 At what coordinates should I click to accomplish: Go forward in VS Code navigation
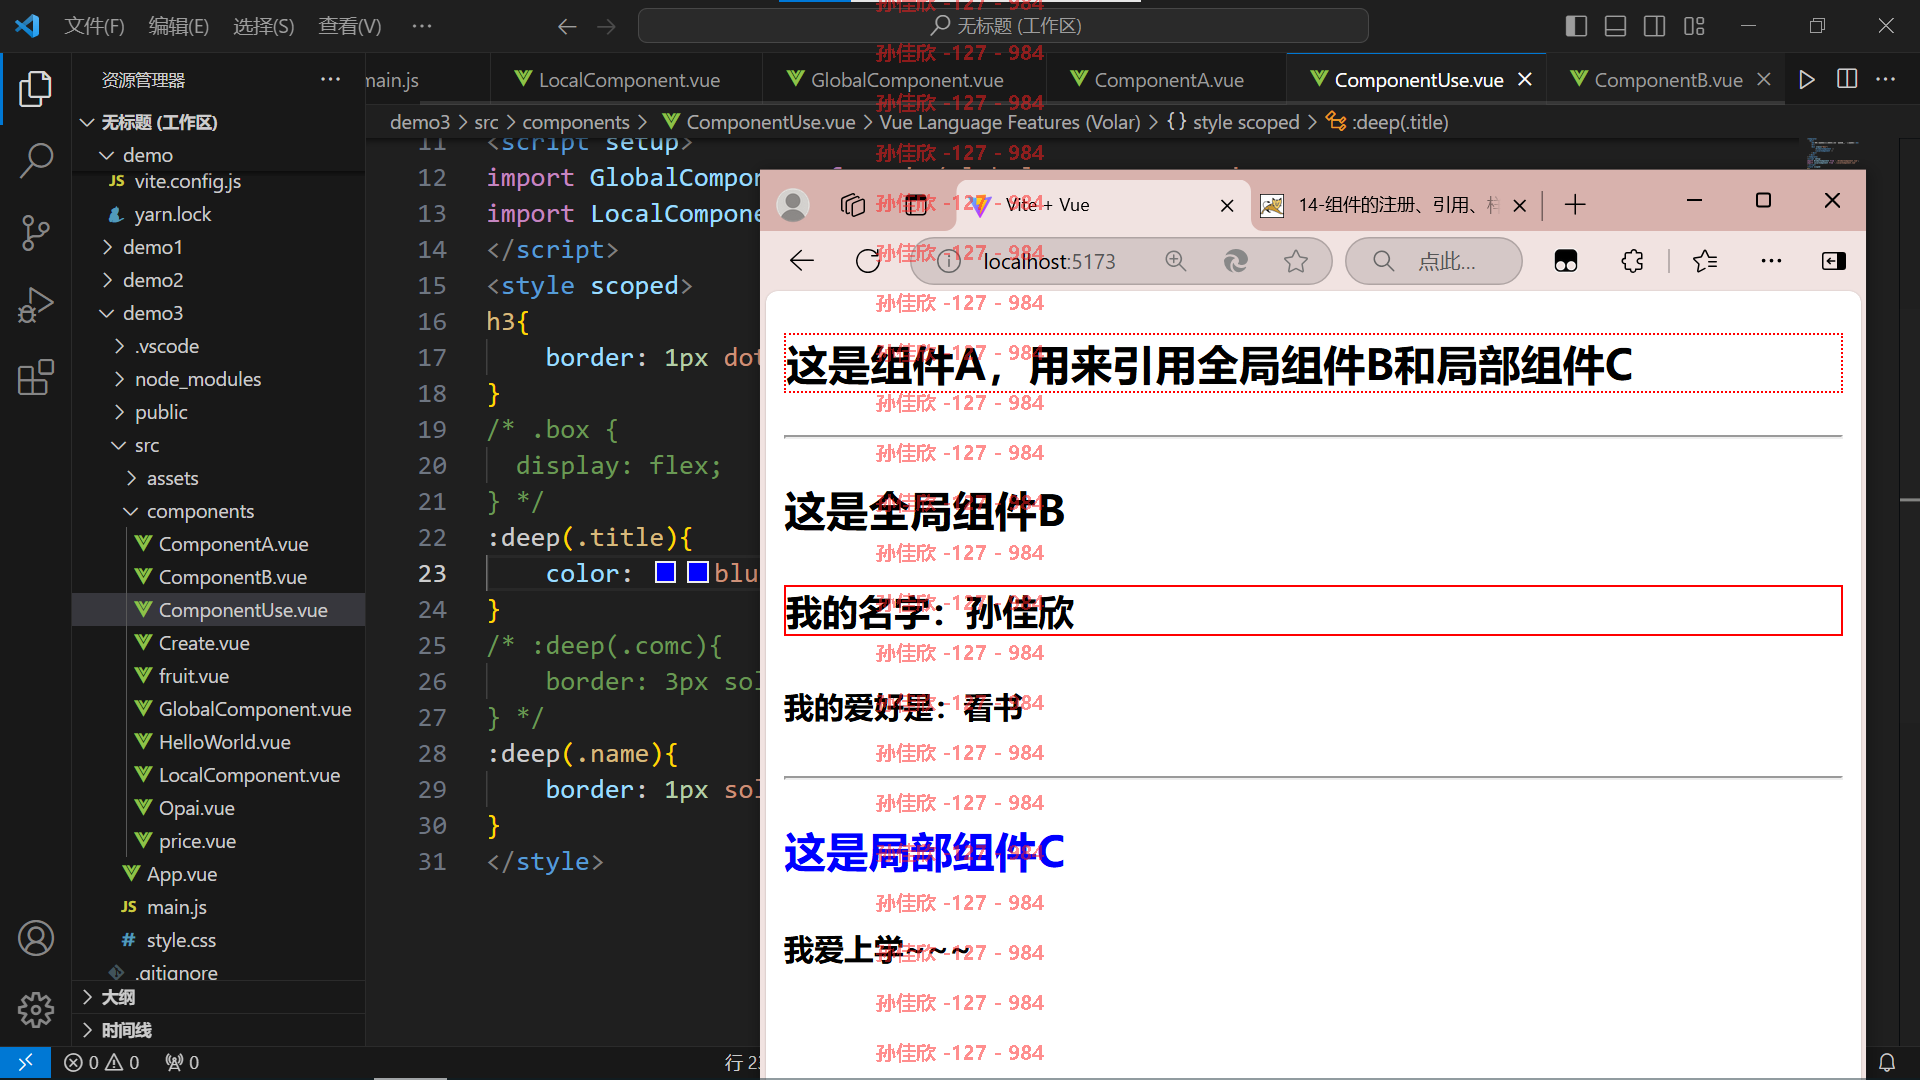pos(607,26)
